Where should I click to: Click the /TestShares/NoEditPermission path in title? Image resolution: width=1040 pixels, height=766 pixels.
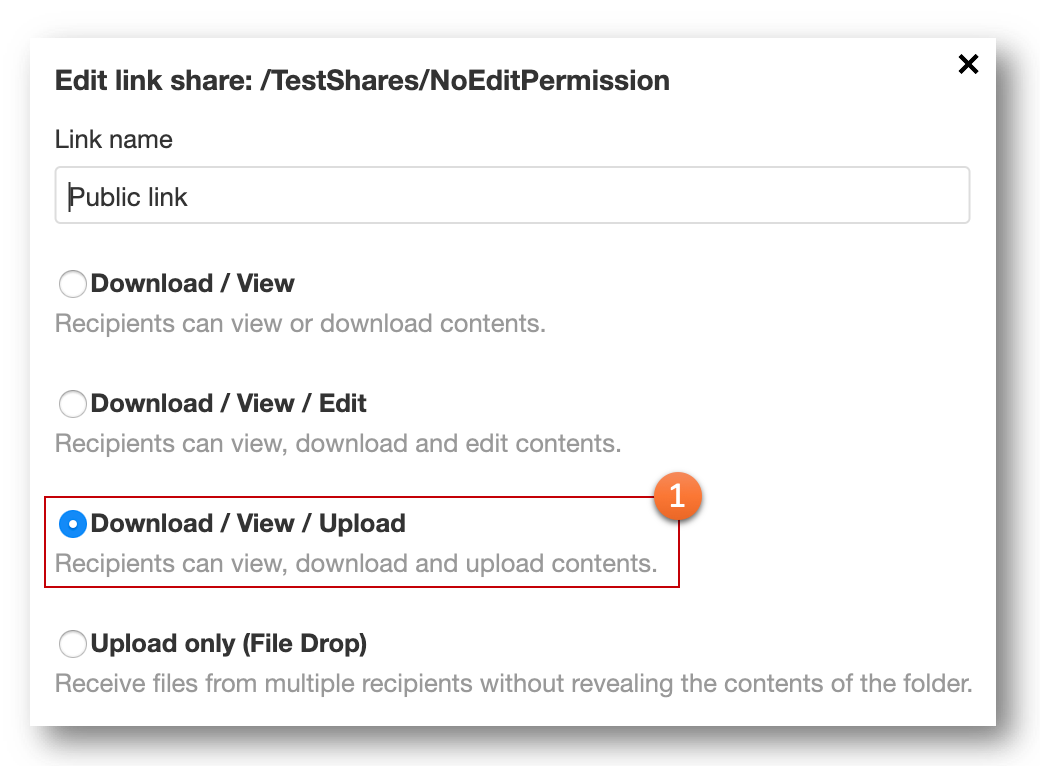click(465, 80)
